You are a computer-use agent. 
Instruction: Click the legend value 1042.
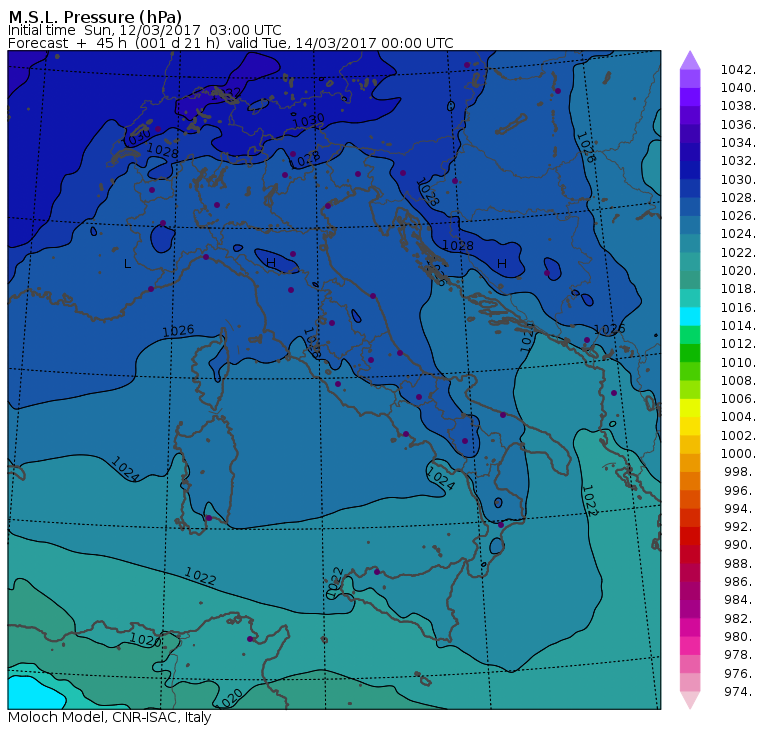(738, 70)
